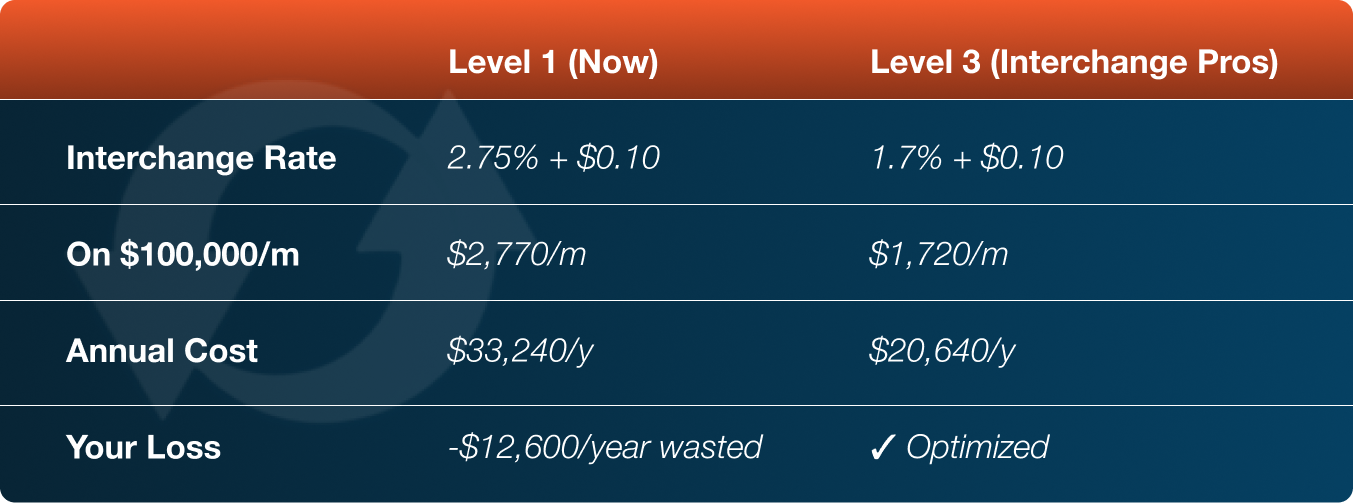Select the $1,720/m monthly cost
Viewport: 1353px width, 503px height.
pos(939,254)
